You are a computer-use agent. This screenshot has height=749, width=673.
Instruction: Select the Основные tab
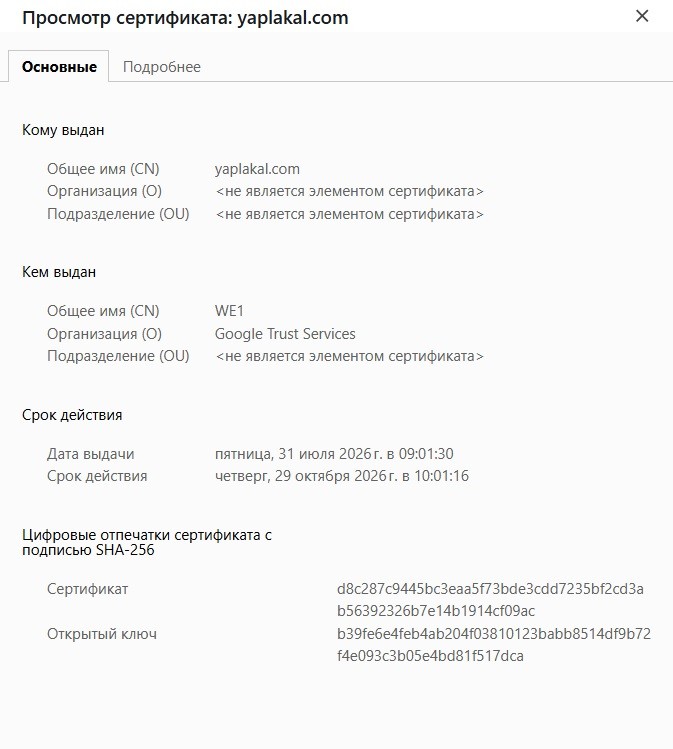pos(59,66)
